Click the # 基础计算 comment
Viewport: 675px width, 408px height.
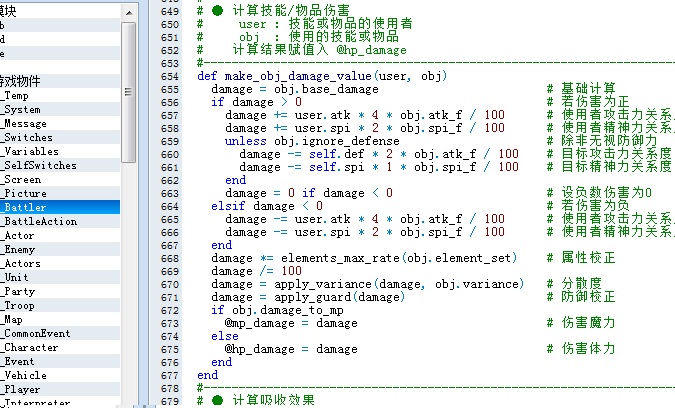pyautogui.click(x=581, y=89)
